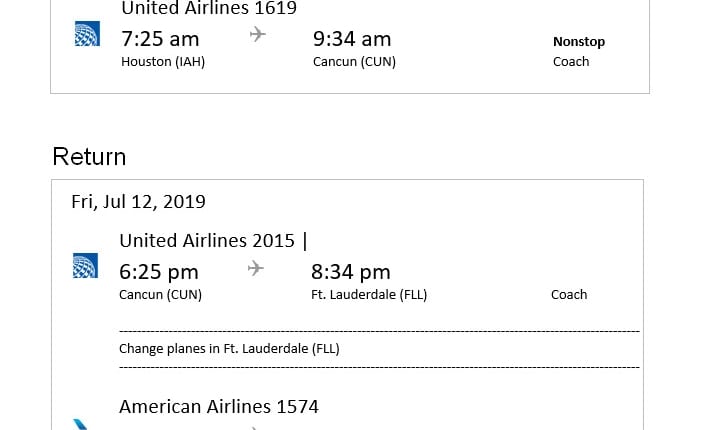715x430 pixels.
Task: Click the 9:34 am arrival time
Action: coord(351,39)
